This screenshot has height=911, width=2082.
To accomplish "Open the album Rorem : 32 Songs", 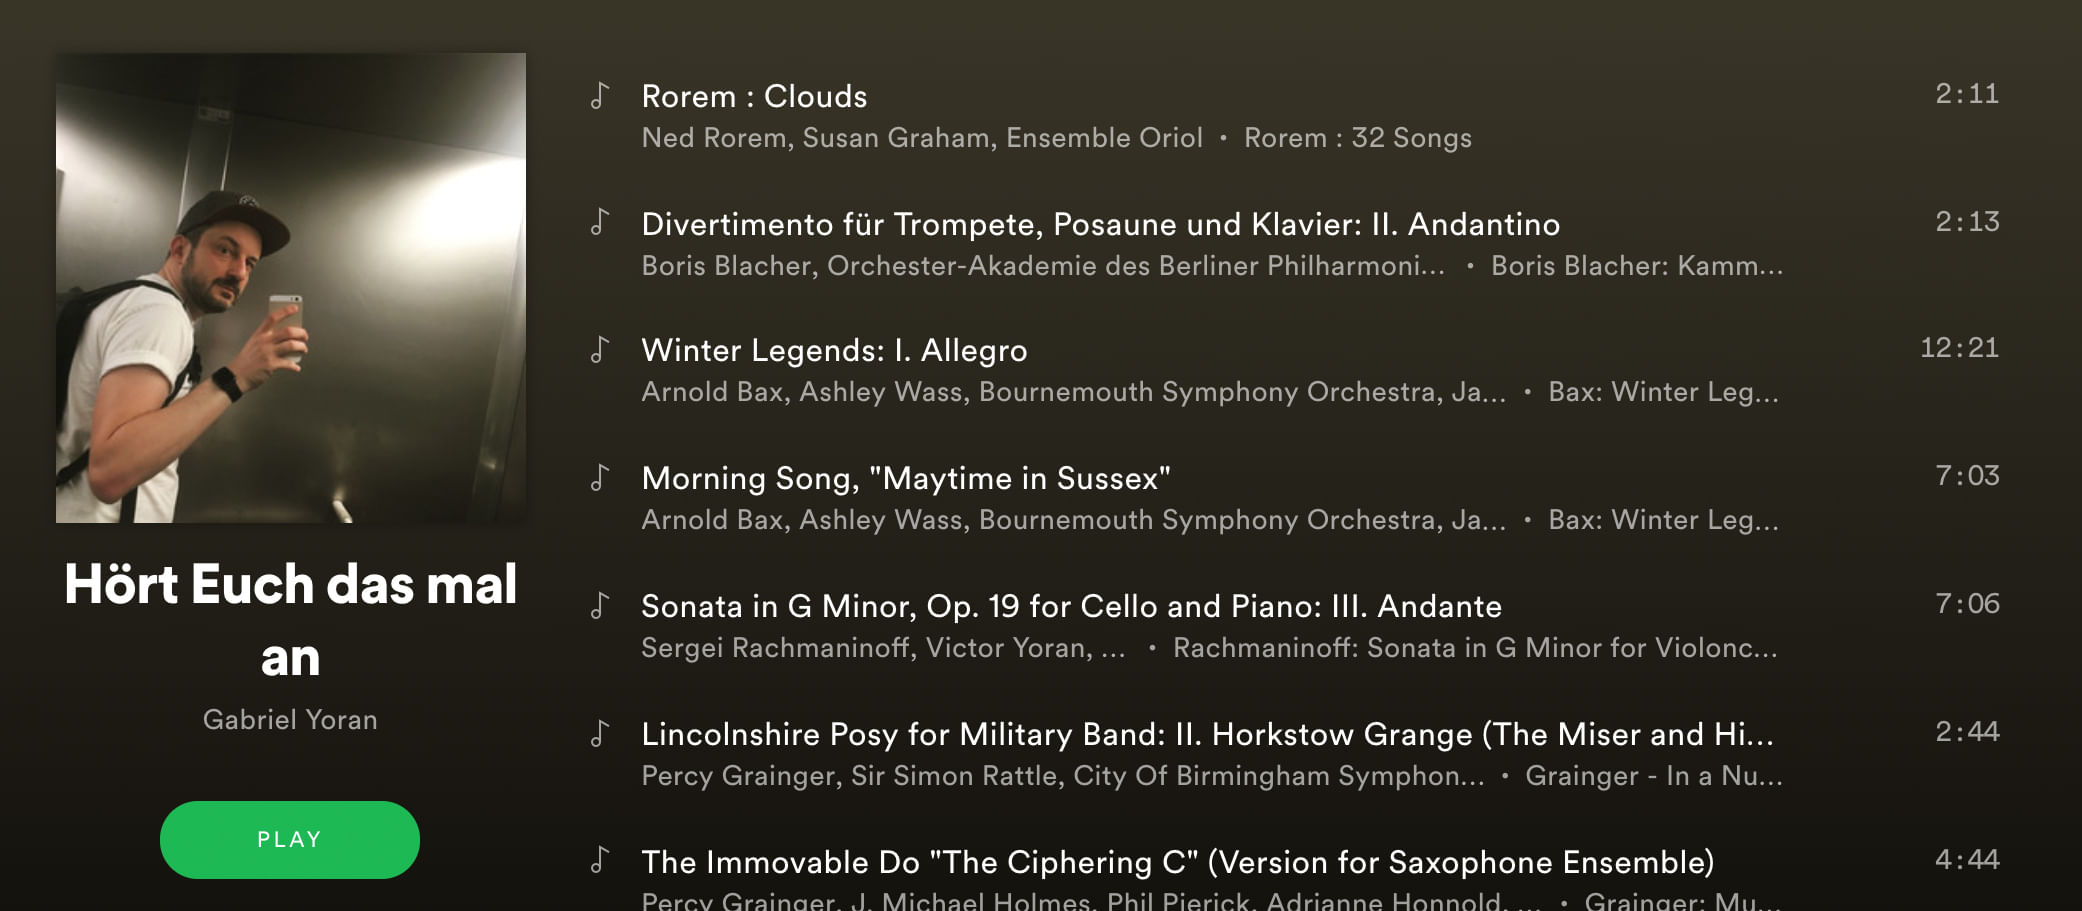I will point(1358,138).
